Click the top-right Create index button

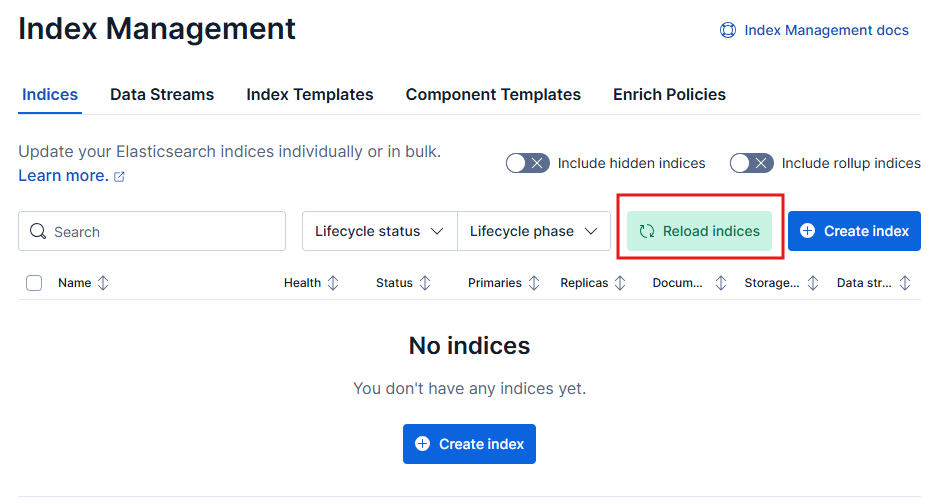[854, 231]
